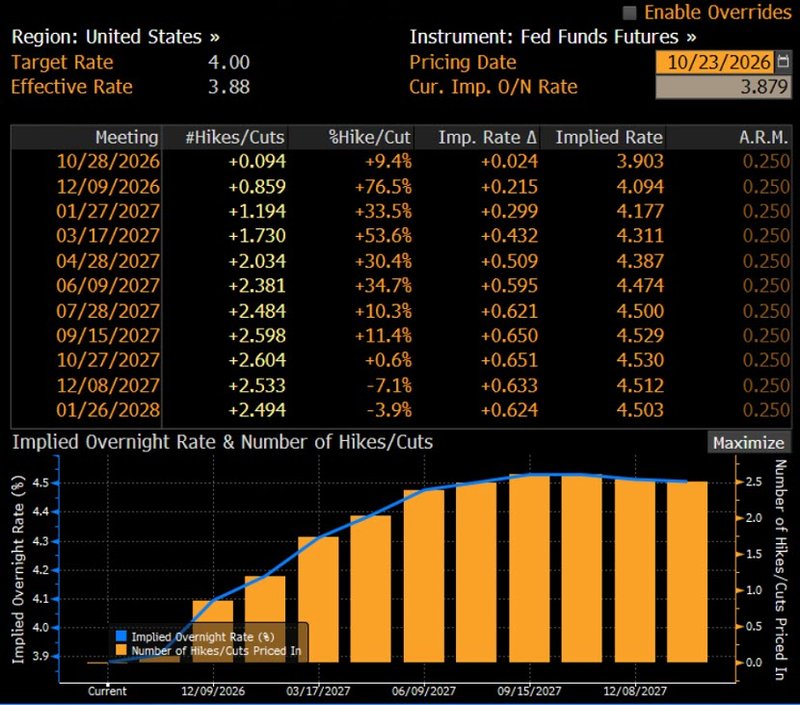The width and height of the screenshot is (800, 705).
Task: Enable the Overrides checkbox
Action: point(630,13)
